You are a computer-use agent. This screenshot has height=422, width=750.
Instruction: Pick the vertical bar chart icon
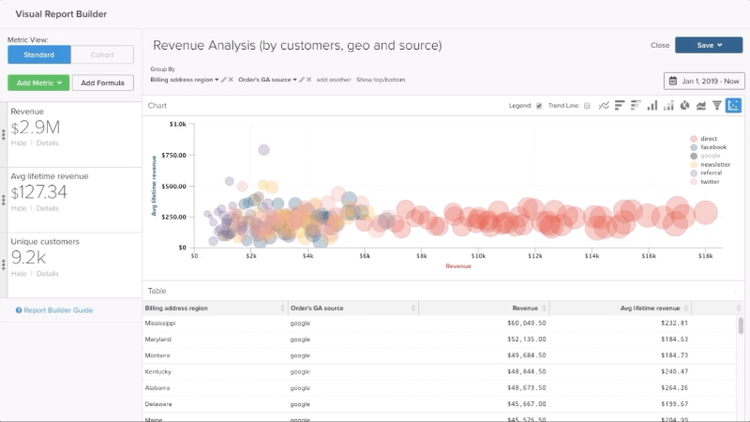click(653, 105)
